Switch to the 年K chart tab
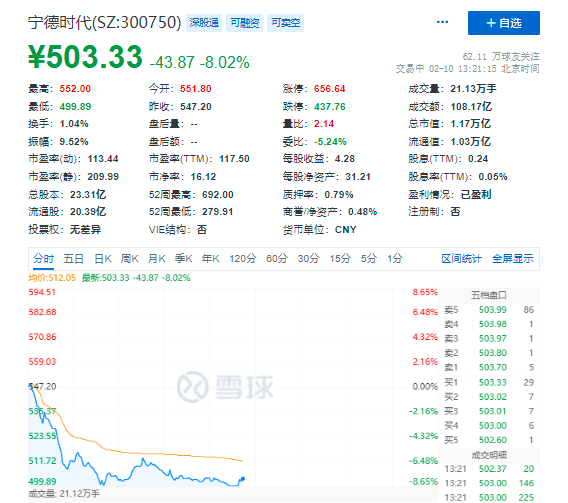The image size is (568, 503). (x=210, y=259)
